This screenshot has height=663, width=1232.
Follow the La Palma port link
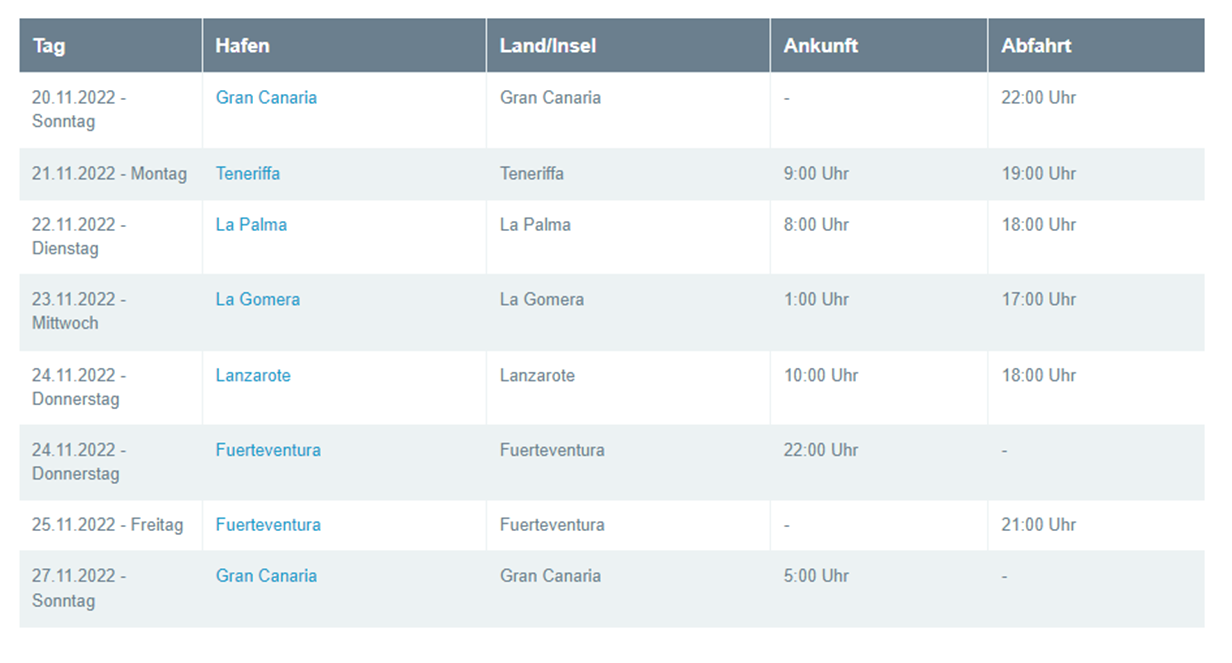click(251, 225)
